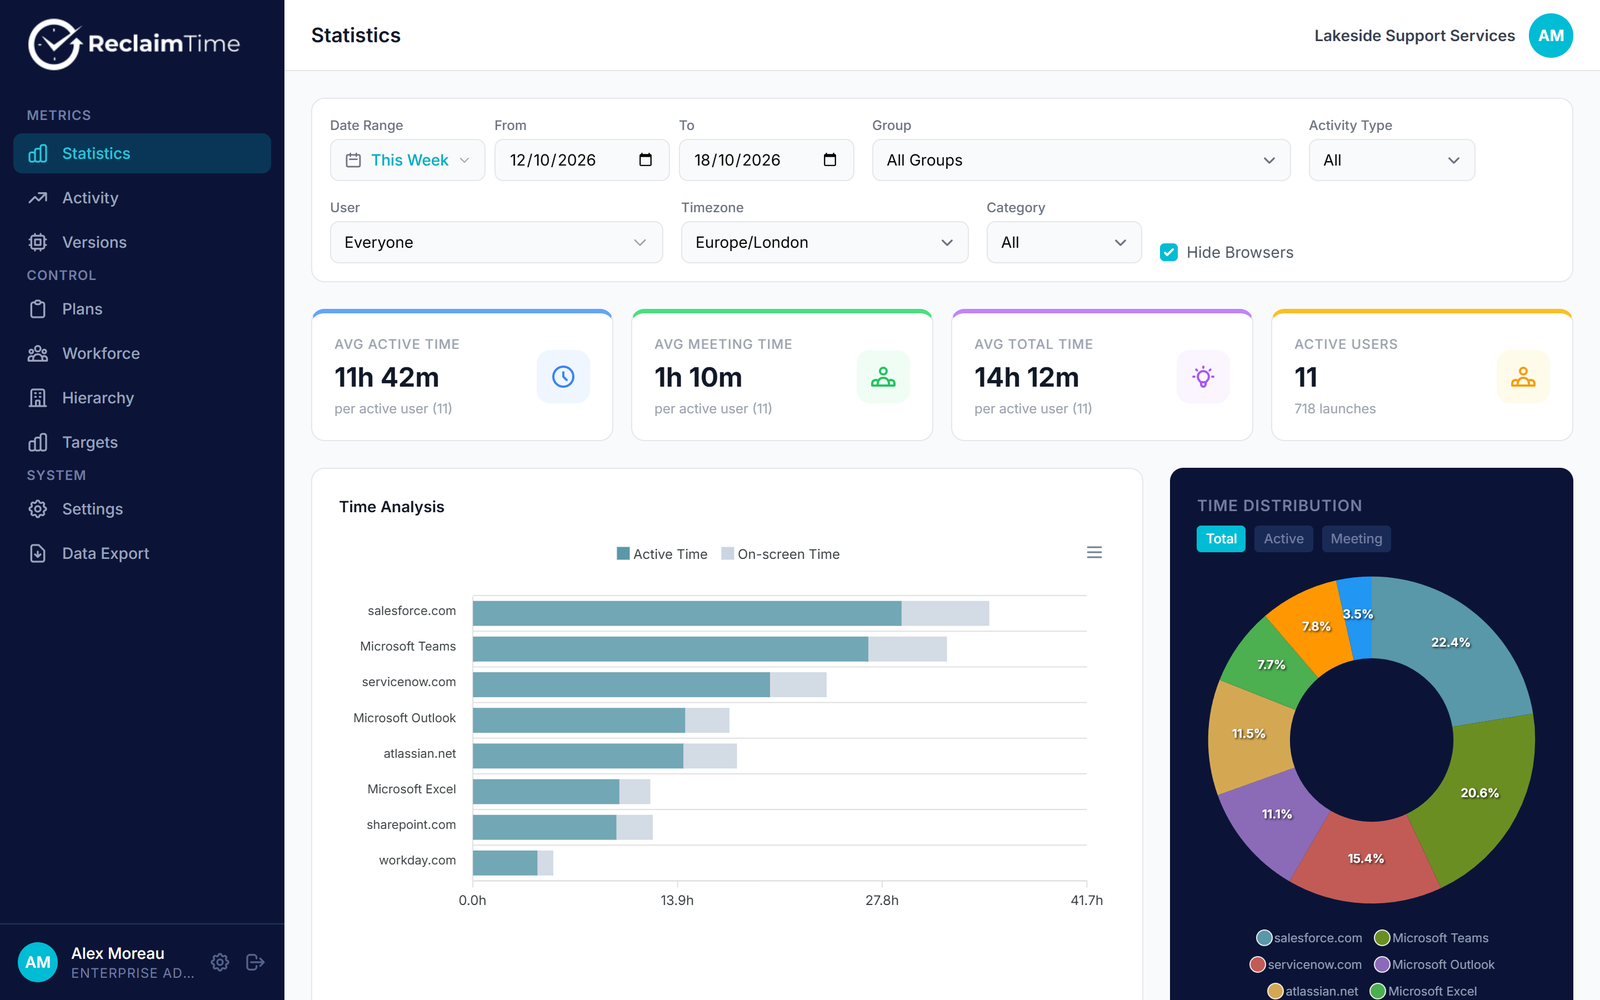This screenshot has height=1000, width=1600.
Task: Click the To date field 18/10/2026
Action: coord(766,160)
